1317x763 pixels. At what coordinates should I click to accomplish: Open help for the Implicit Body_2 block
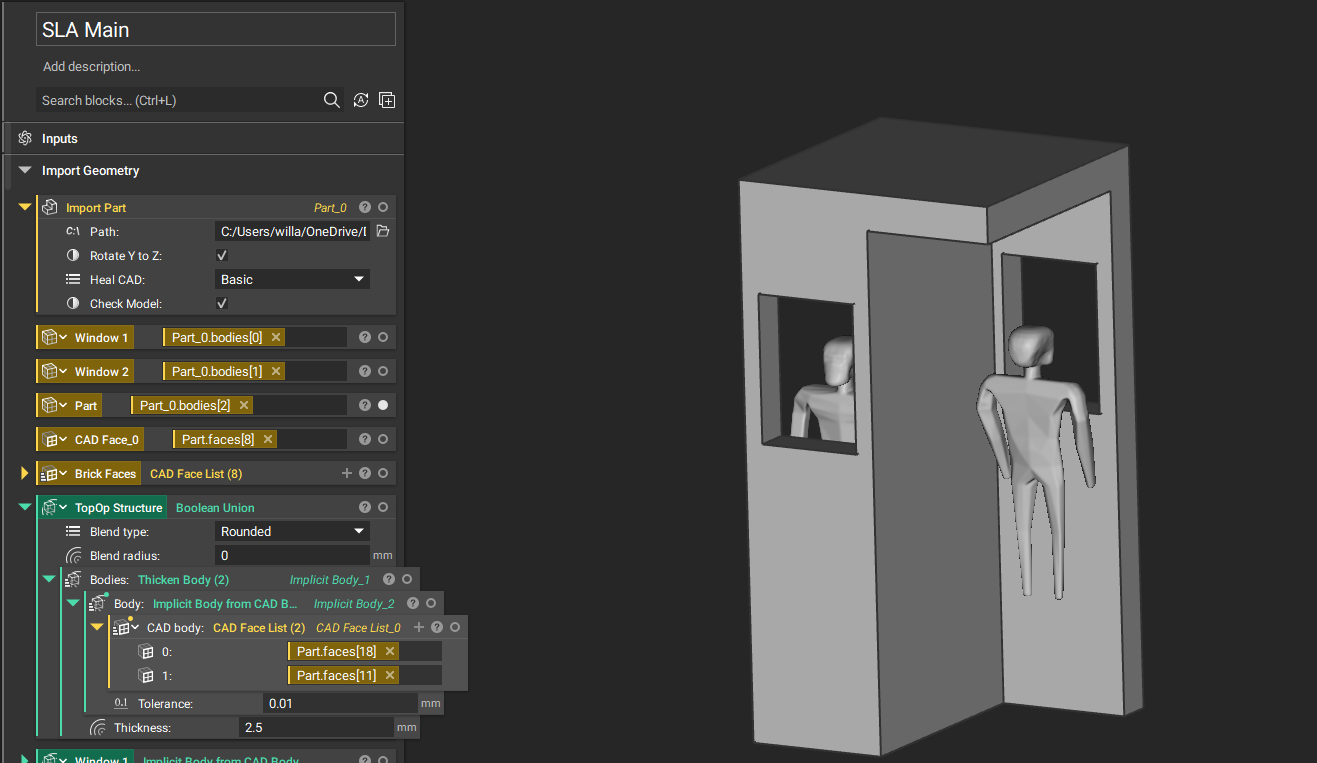[413, 603]
